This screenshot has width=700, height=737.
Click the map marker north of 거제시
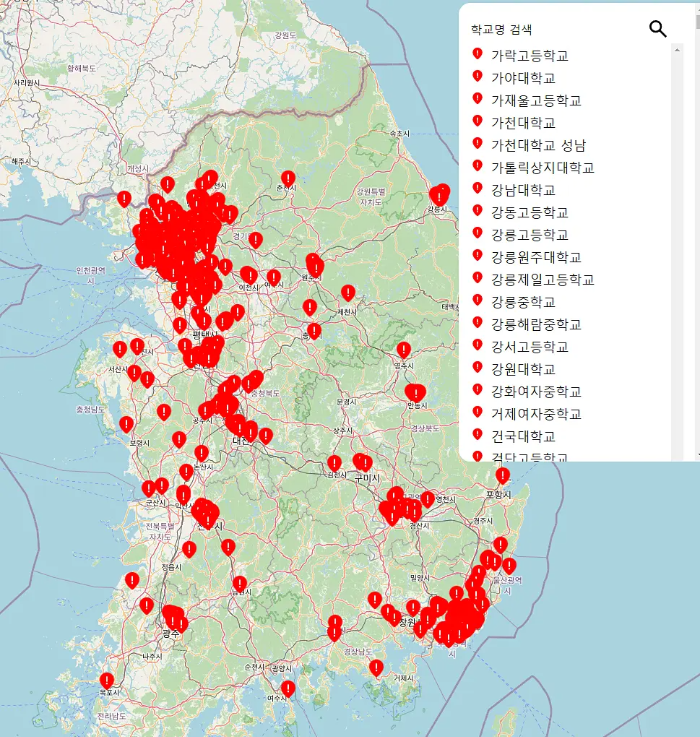[376, 668]
